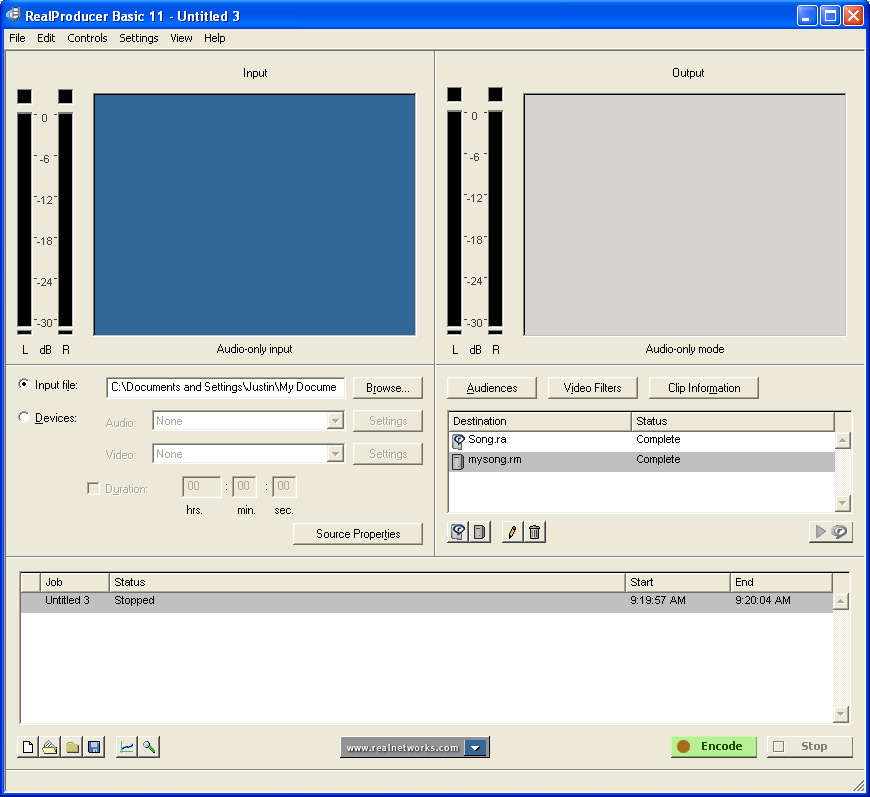Select the Input file radio button
The image size is (870, 797).
point(24,384)
